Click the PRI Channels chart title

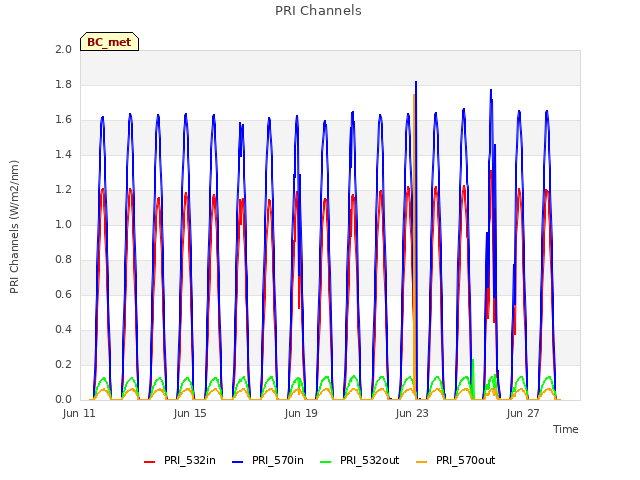(x=318, y=11)
